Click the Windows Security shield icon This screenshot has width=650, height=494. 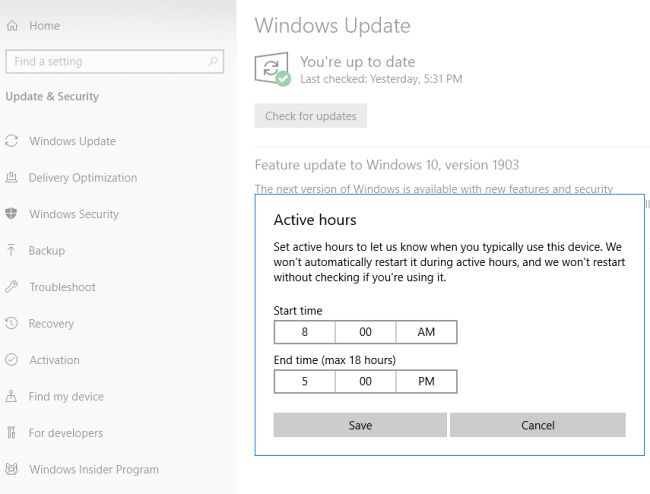(x=12, y=214)
